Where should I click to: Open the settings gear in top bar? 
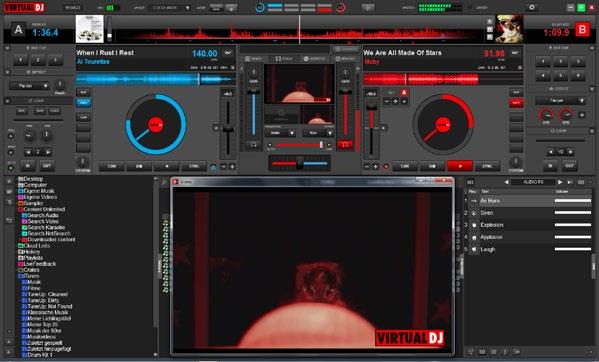[x=532, y=7]
